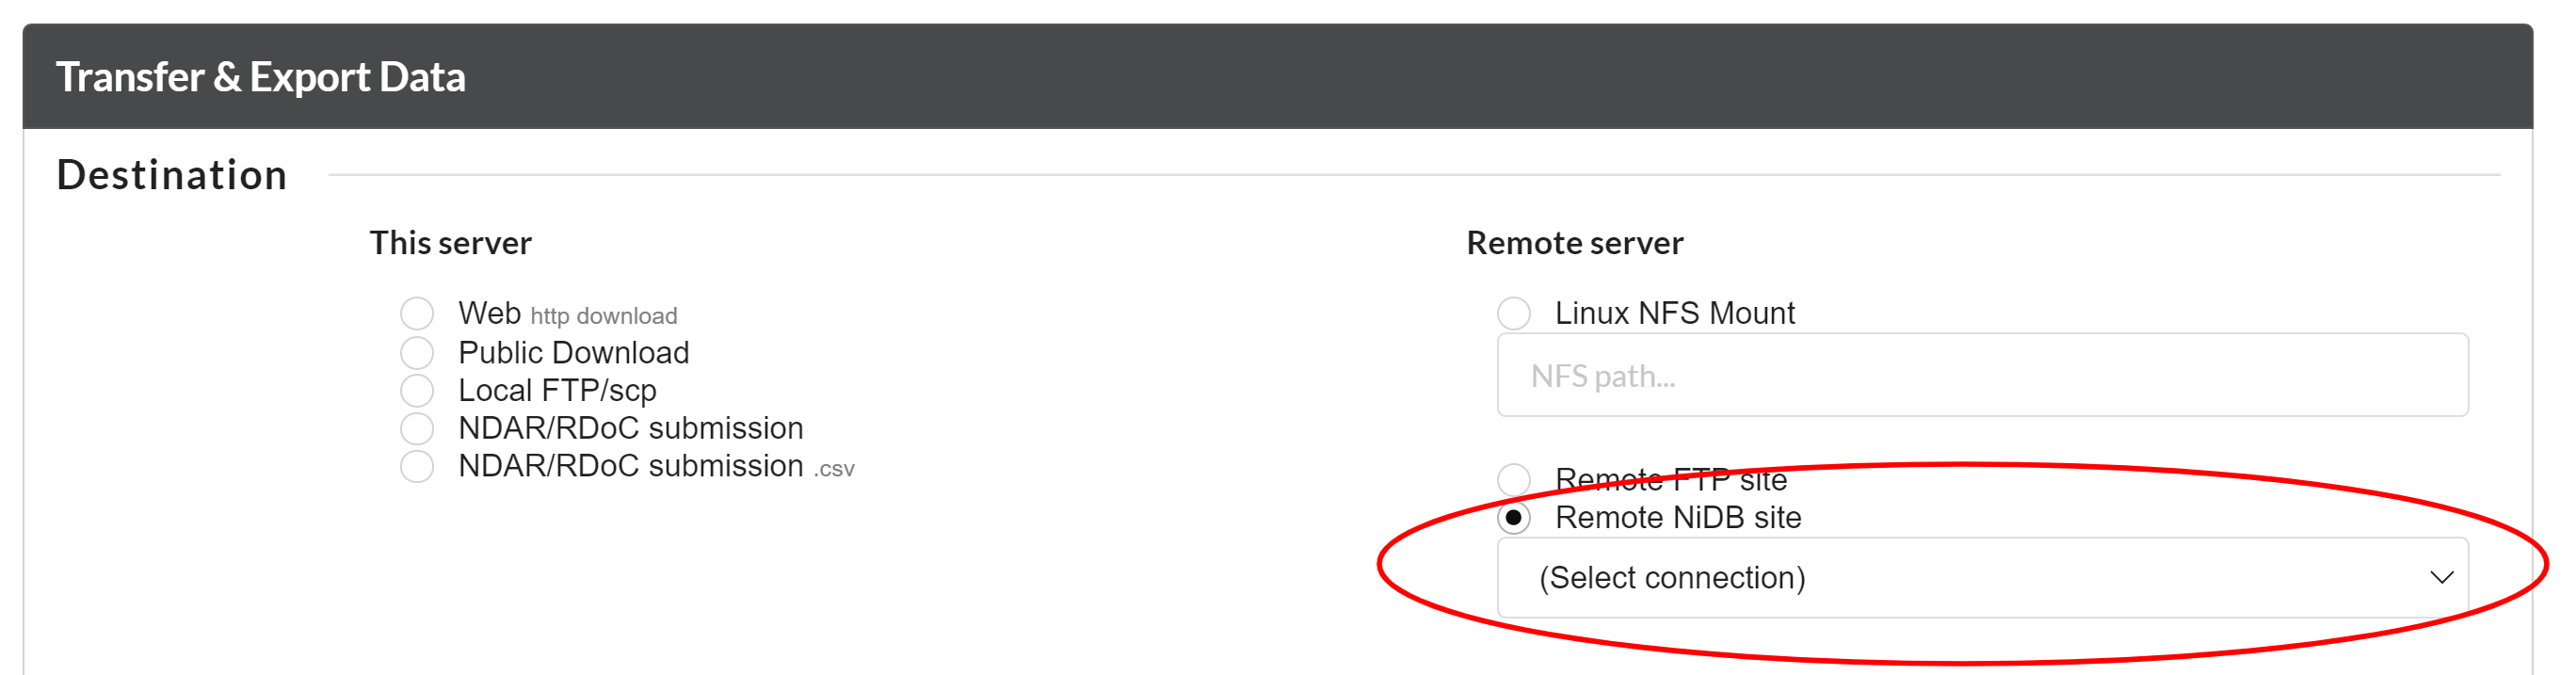Click the "Public Download" label text
Viewport: 2576px width, 675px height.
click(x=573, y=353)
